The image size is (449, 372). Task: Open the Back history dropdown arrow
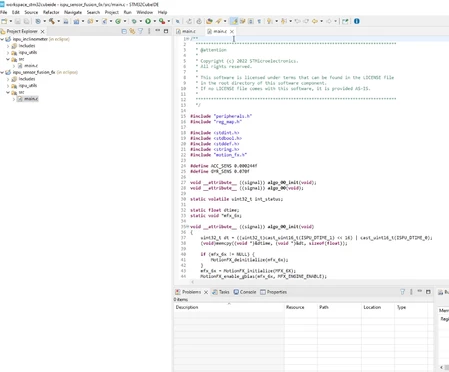(x=321, y=21)
